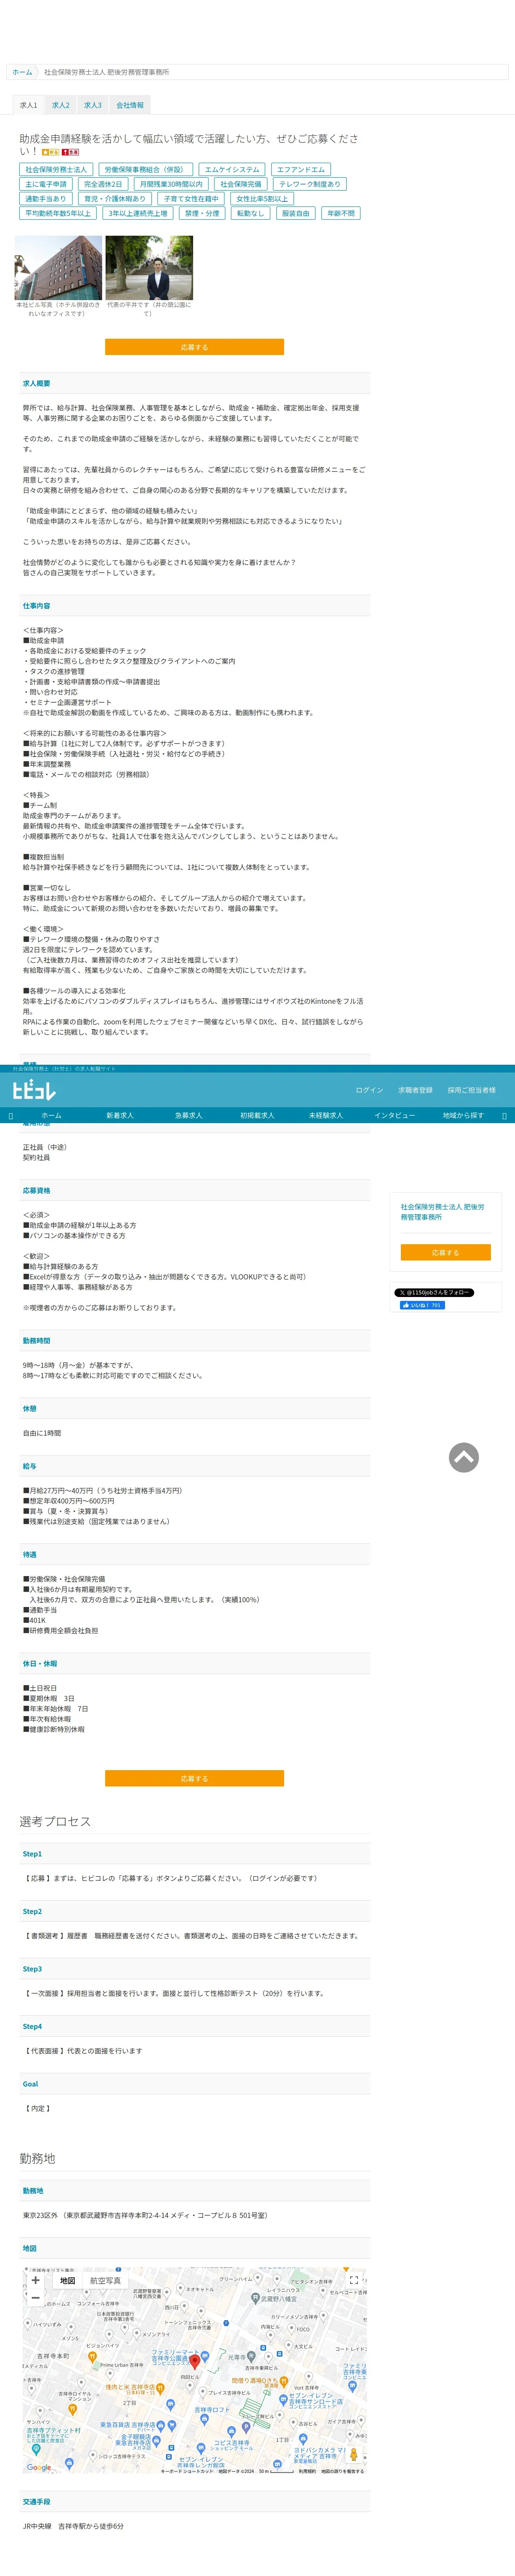515x2576 pixels.
Task: Click the sidebar company name link
Action: click(x=442, y=1212)
